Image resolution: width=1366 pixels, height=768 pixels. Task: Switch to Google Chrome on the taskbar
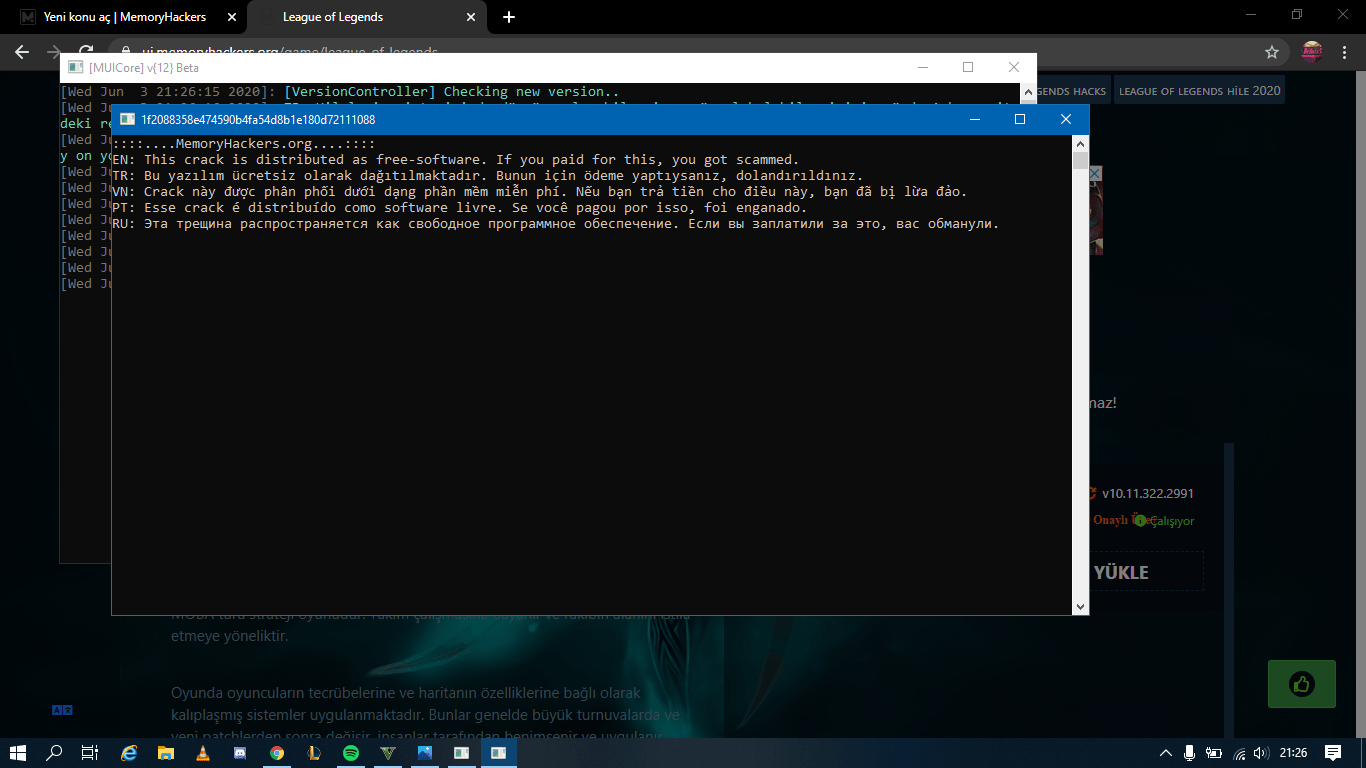(x=277, y=753)
